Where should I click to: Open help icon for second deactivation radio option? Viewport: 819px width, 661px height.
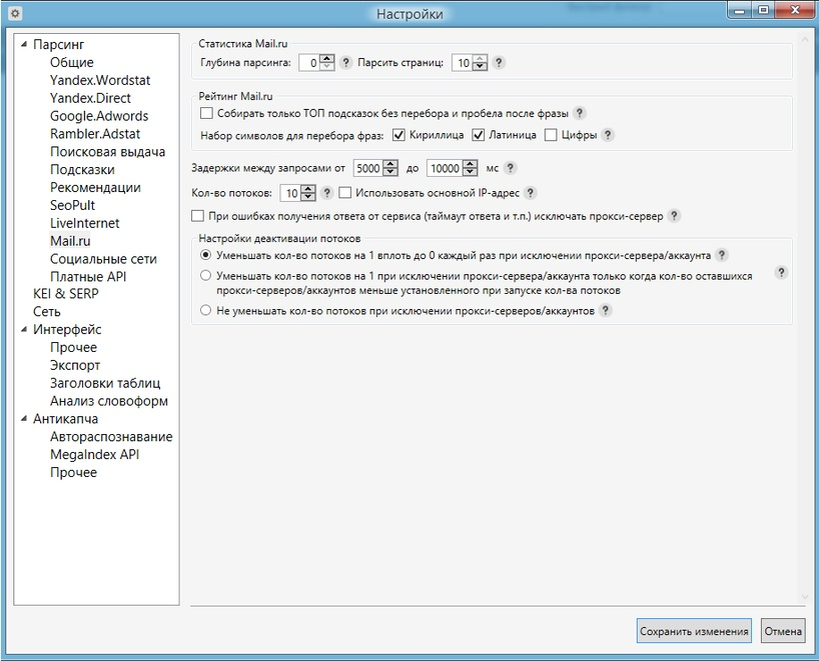781,273
